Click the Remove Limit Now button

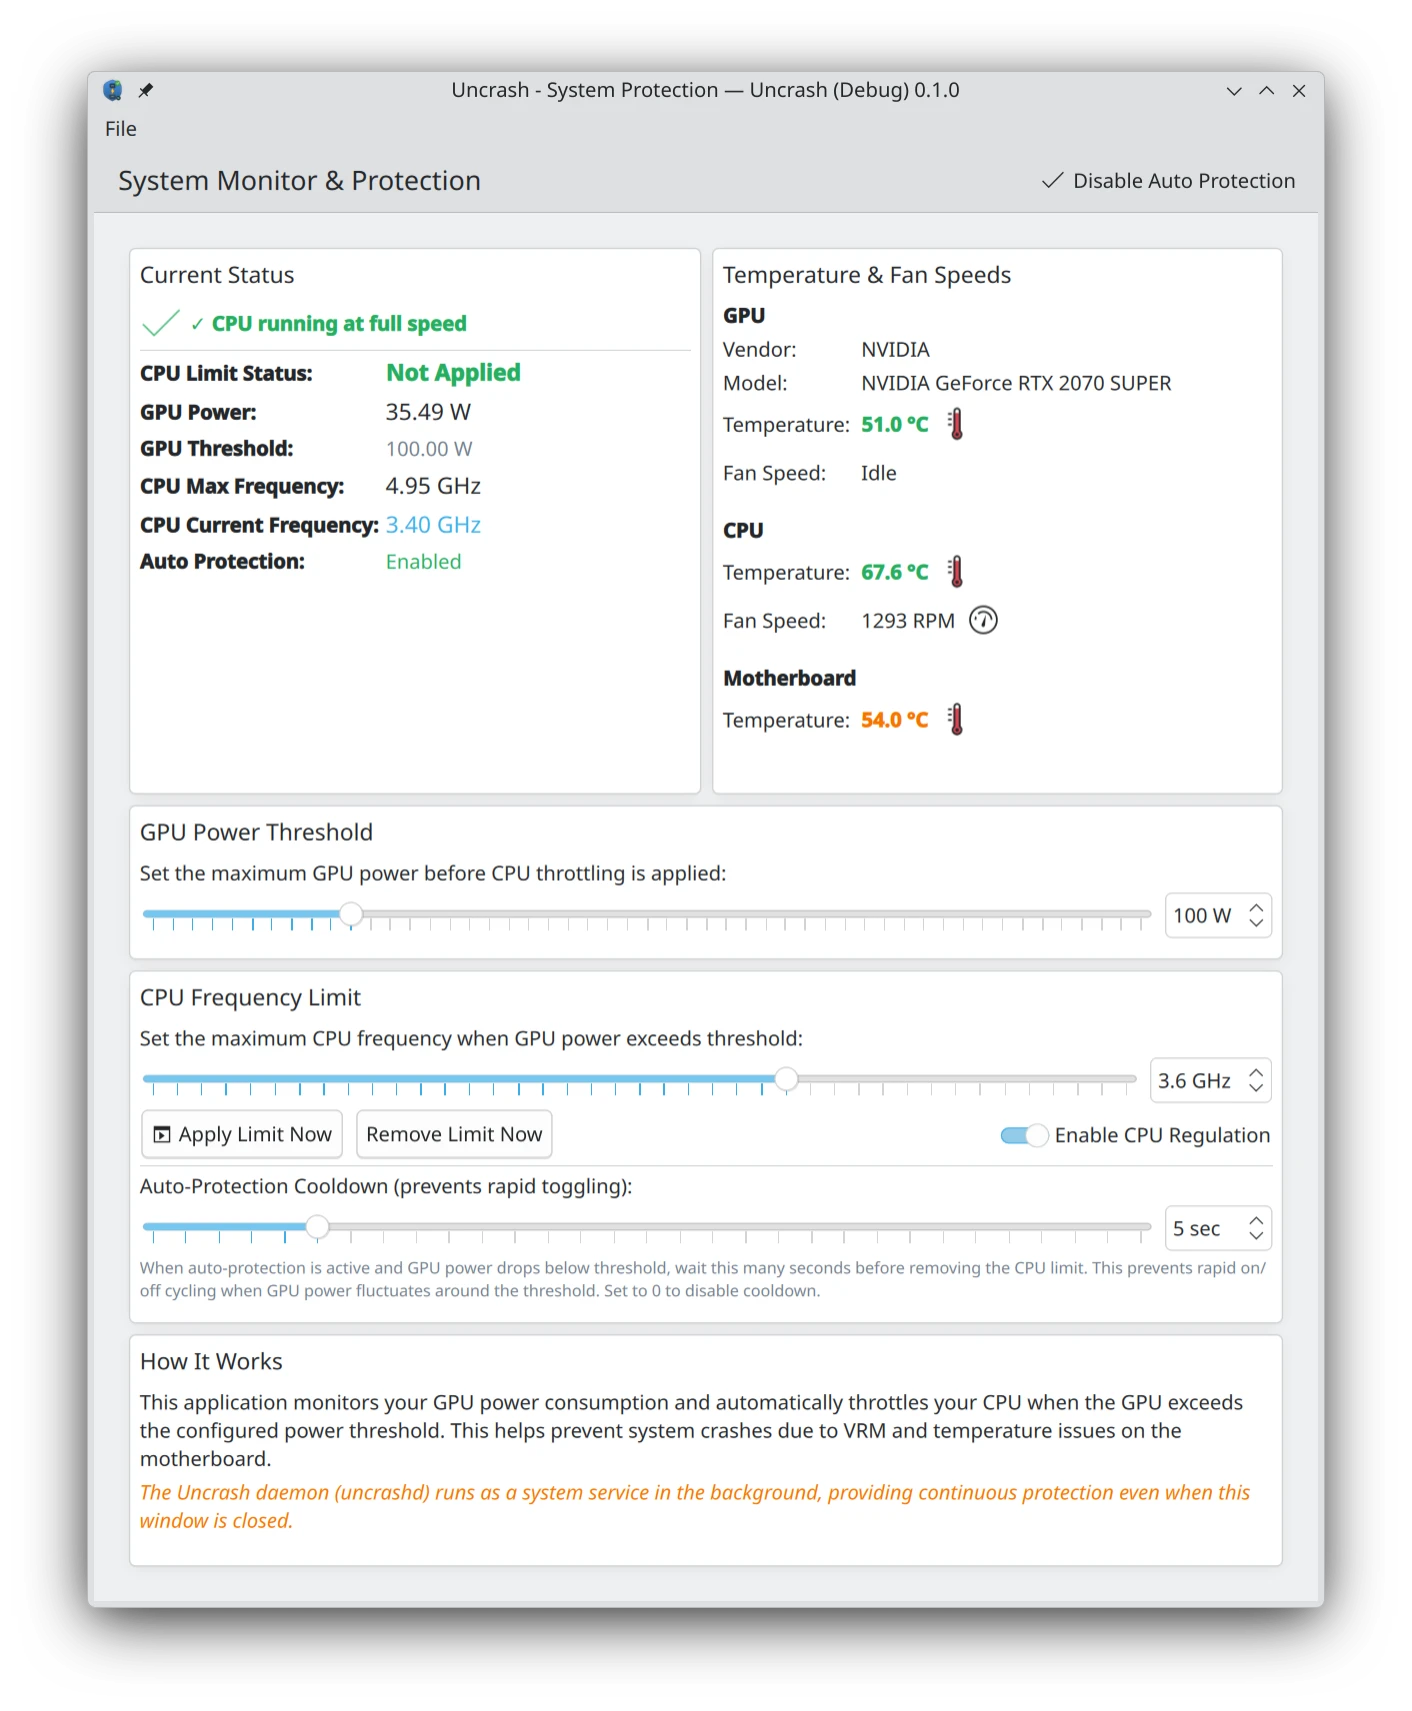coord(454,1134)
